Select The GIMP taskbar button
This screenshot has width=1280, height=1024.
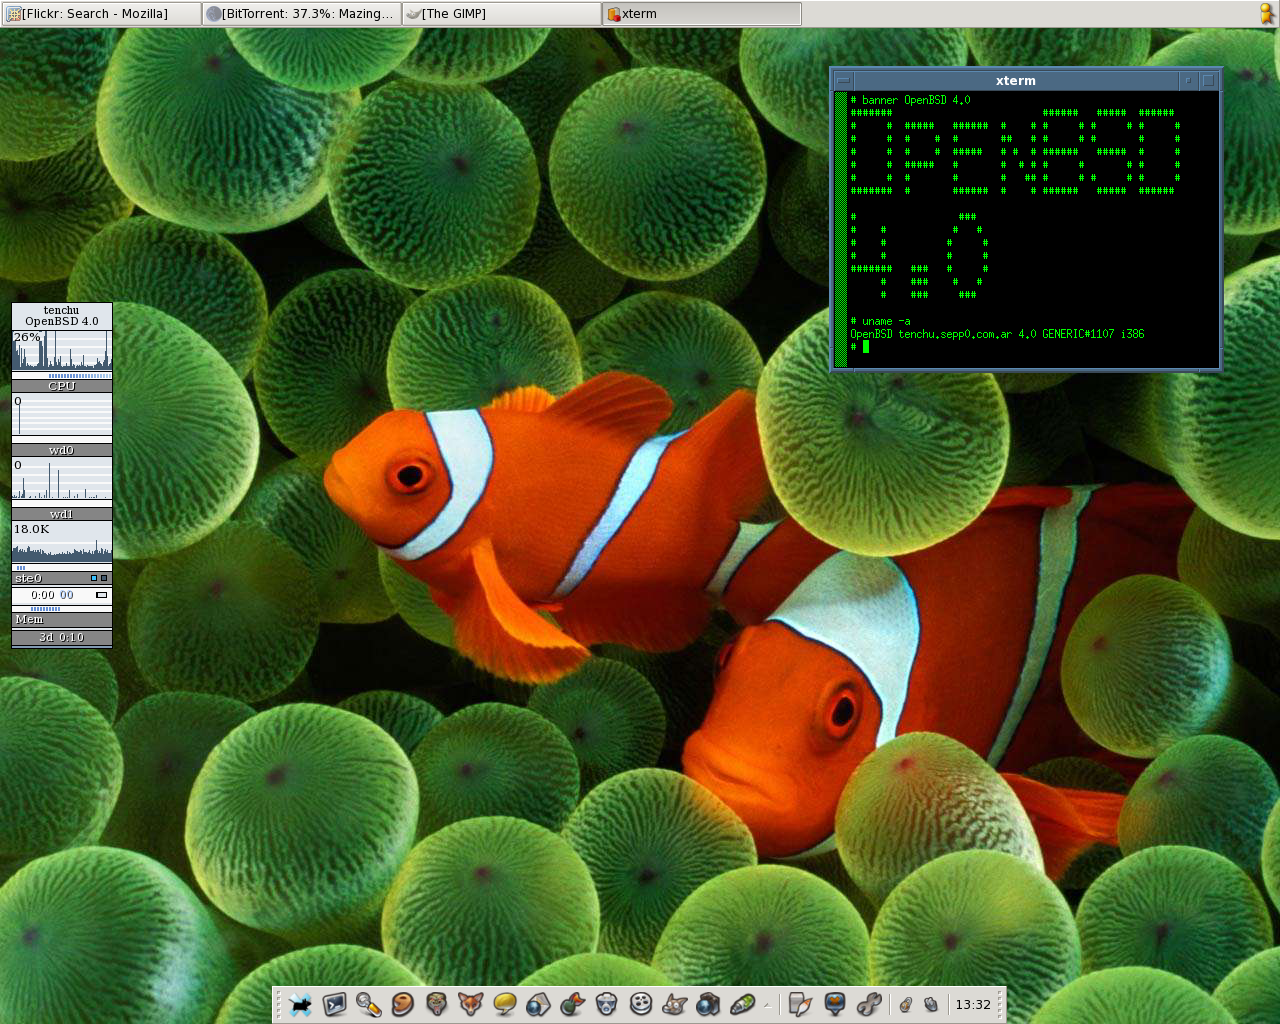[501, 14]
